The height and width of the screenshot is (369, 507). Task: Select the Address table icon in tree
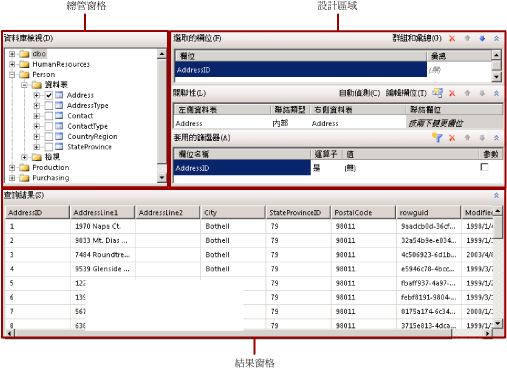coord(59,95)
